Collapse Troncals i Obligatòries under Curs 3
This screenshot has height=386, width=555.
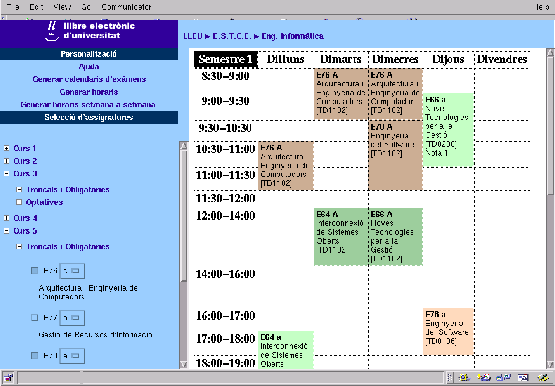click(x=19, y=190)
